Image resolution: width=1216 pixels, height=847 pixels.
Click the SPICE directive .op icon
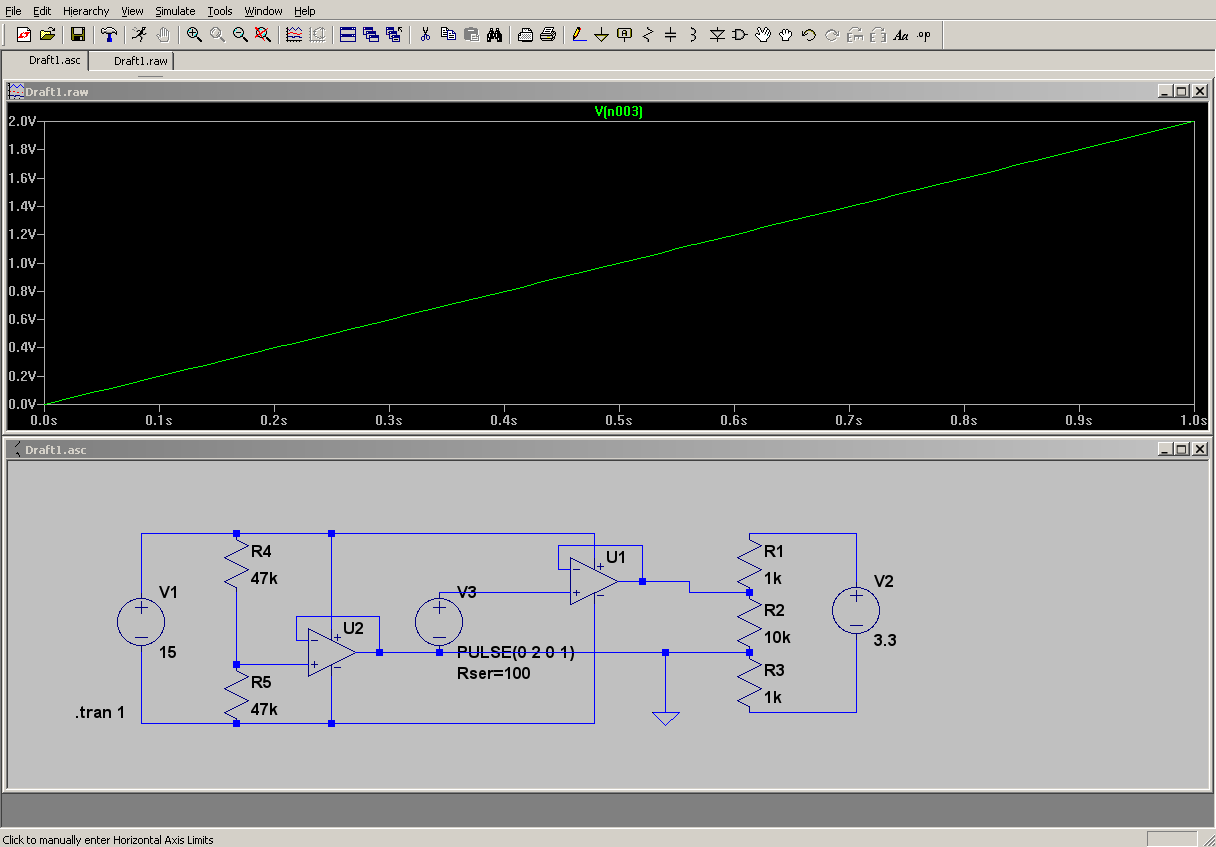(x=923, y=35)
